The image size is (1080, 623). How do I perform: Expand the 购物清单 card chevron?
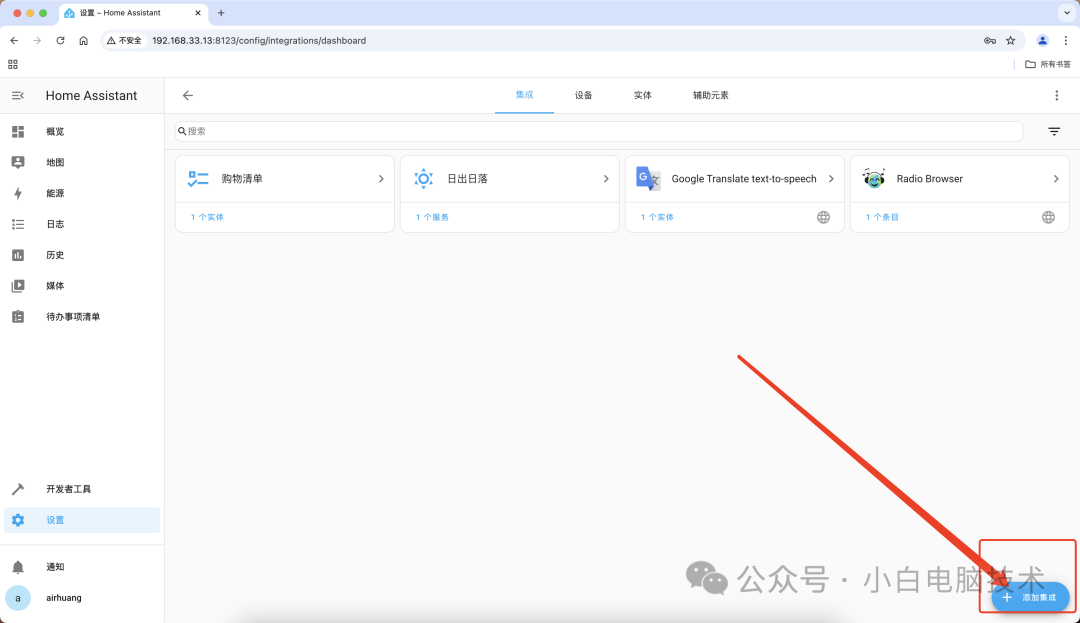[381, 179]
